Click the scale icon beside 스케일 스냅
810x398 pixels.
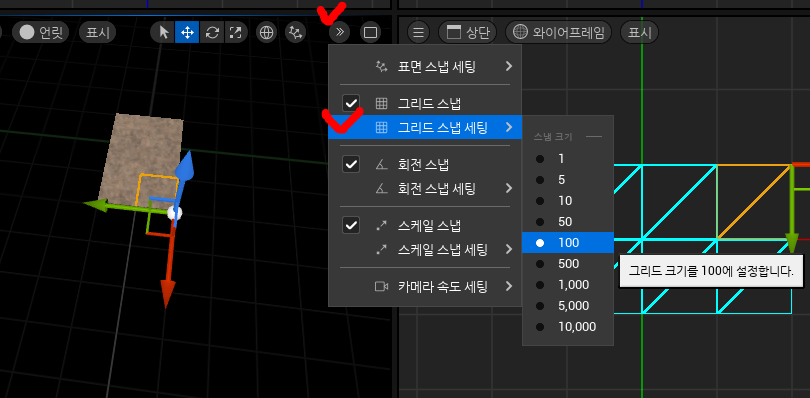pyautogui.click(x=381, y=225)
